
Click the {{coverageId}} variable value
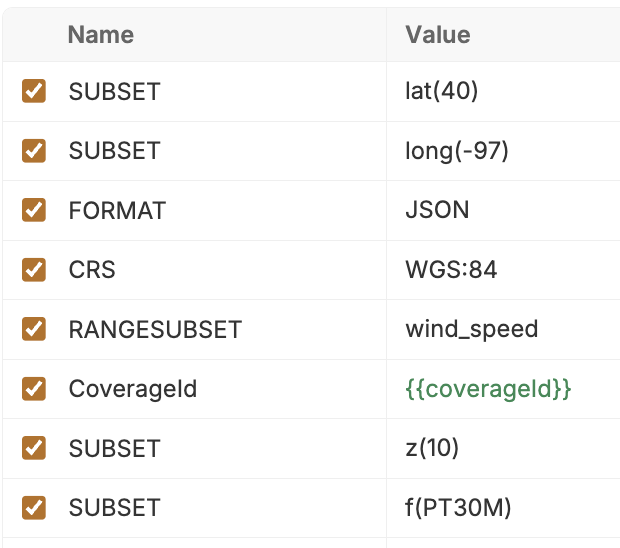488,389
